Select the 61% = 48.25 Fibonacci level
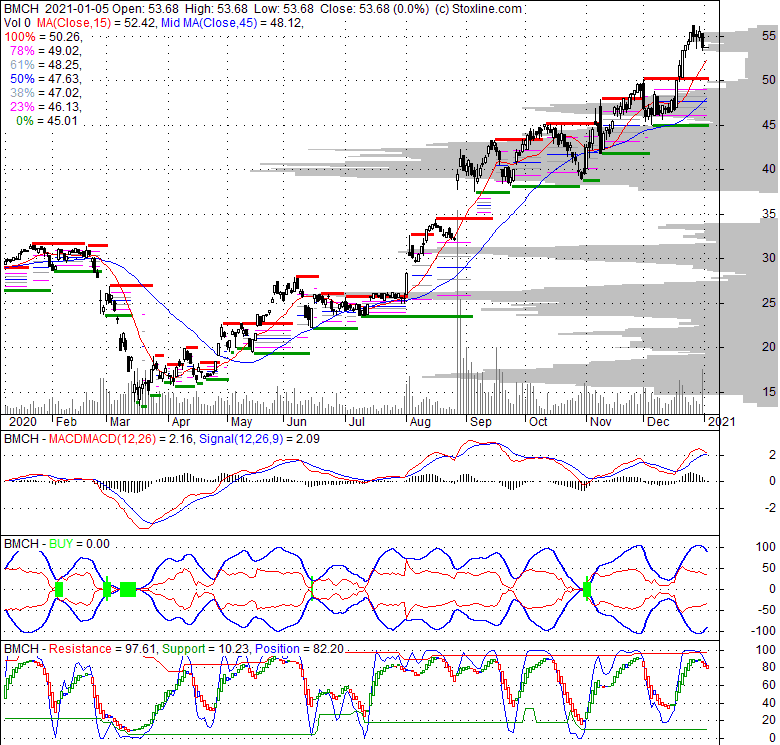780x745 pixels. tap(45, 65)
